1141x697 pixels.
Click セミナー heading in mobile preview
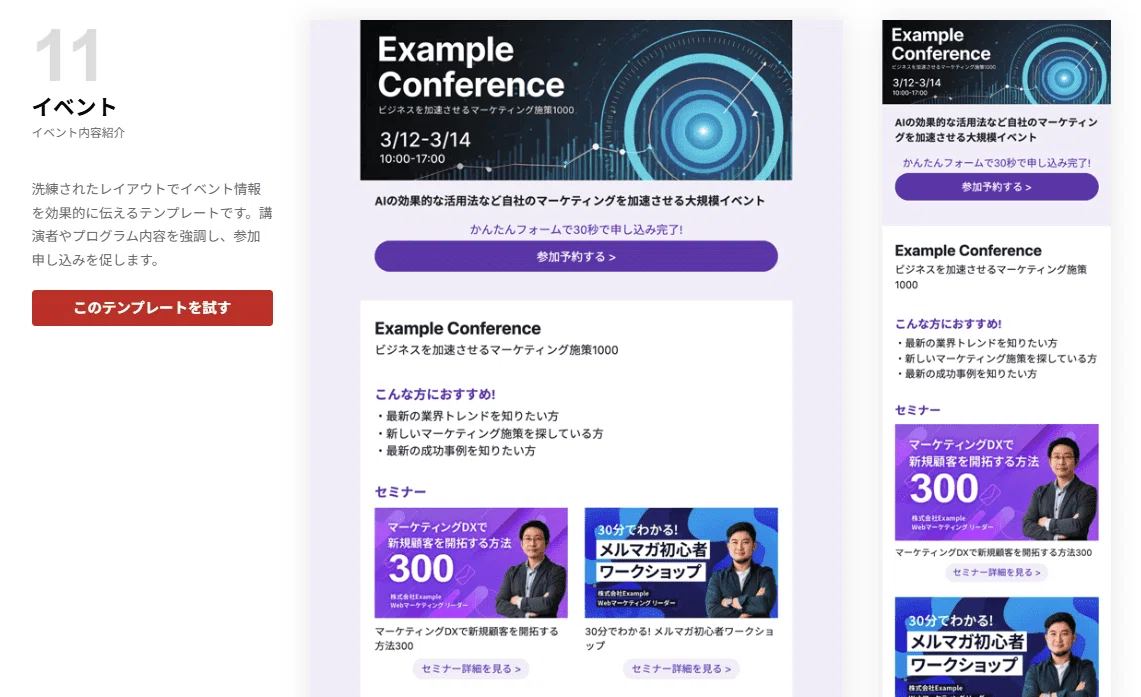pyautogui.click(x=918, y=410)
